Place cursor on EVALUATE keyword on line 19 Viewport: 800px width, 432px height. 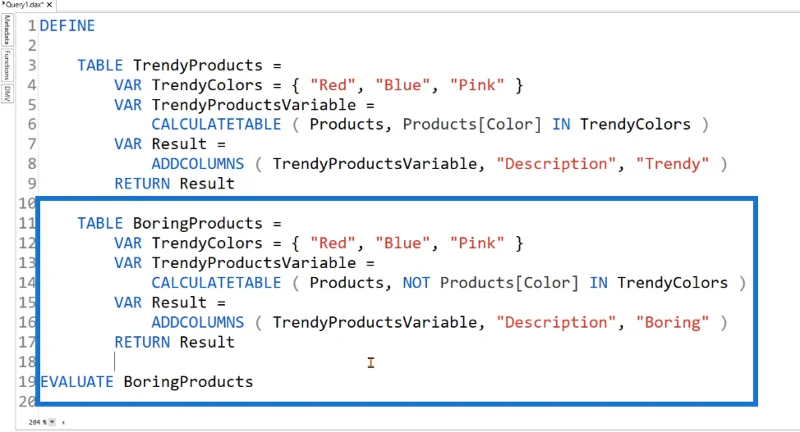(77, 382)
